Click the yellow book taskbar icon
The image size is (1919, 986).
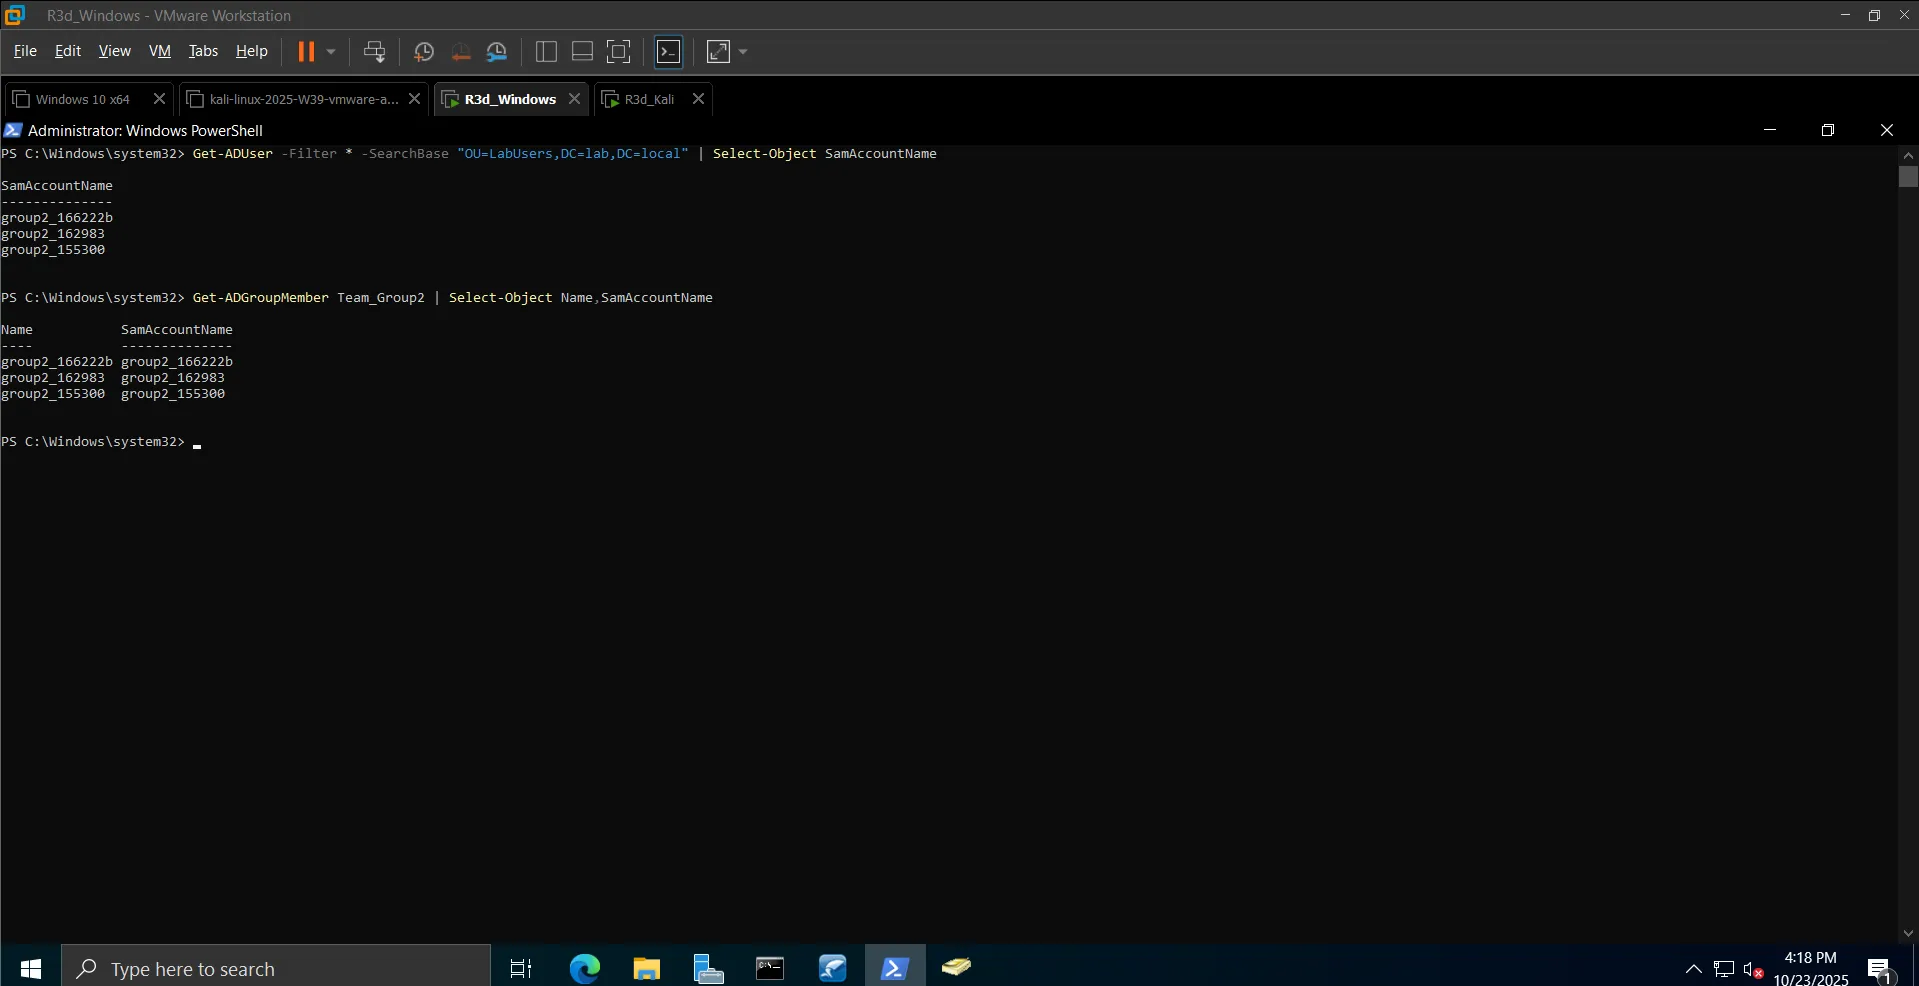[x=956, y=968]
